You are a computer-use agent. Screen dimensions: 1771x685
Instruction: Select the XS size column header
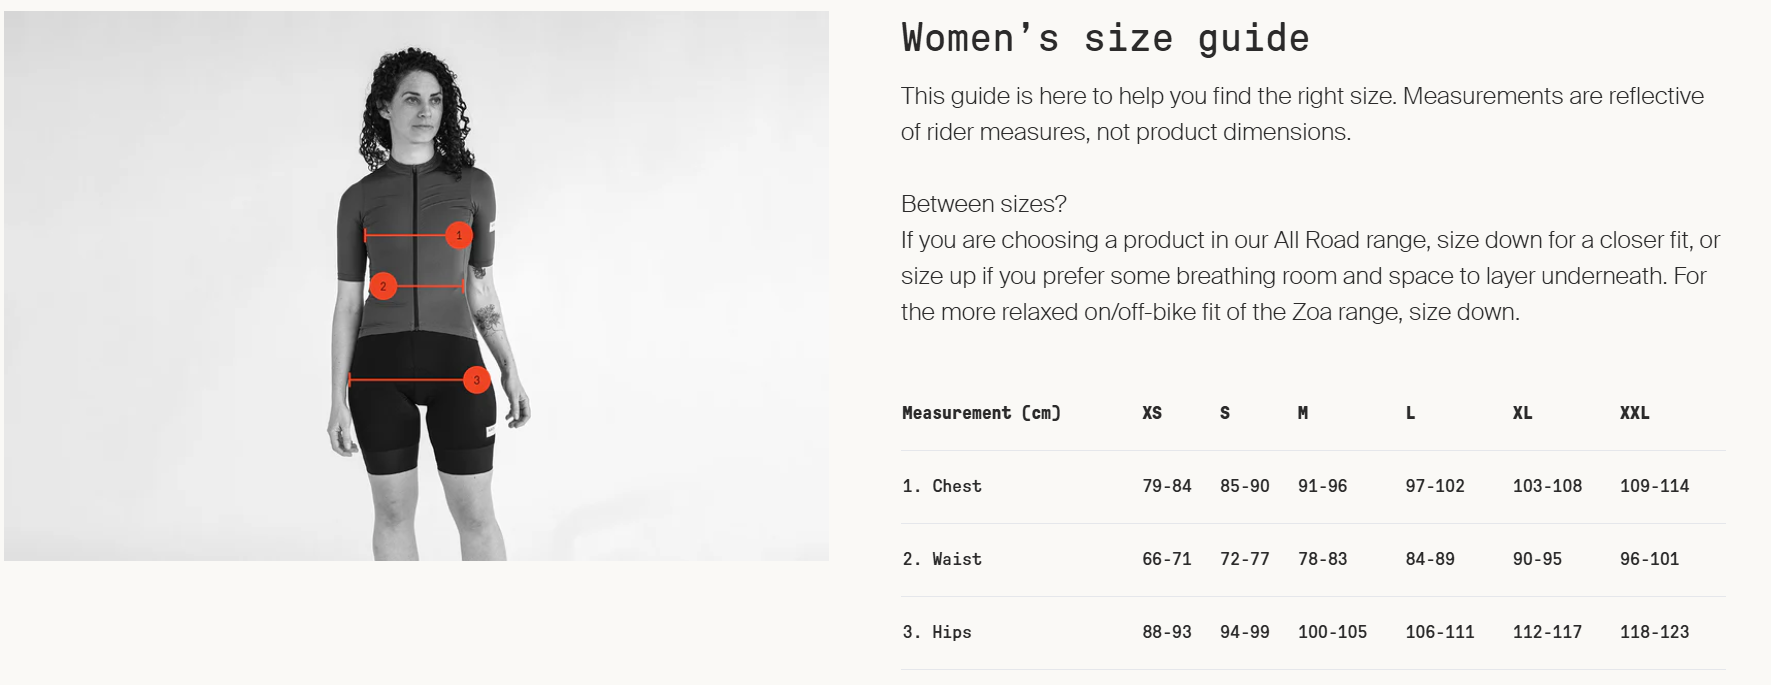[x=1152, y=413]
